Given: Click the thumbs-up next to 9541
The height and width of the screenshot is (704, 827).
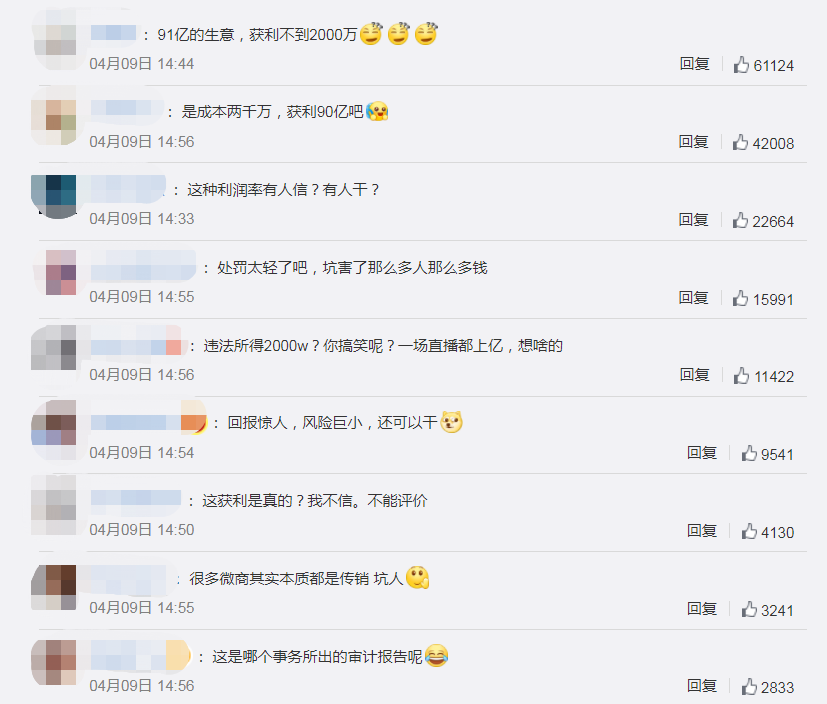Looking at the screenshot, I should point(749,454).
